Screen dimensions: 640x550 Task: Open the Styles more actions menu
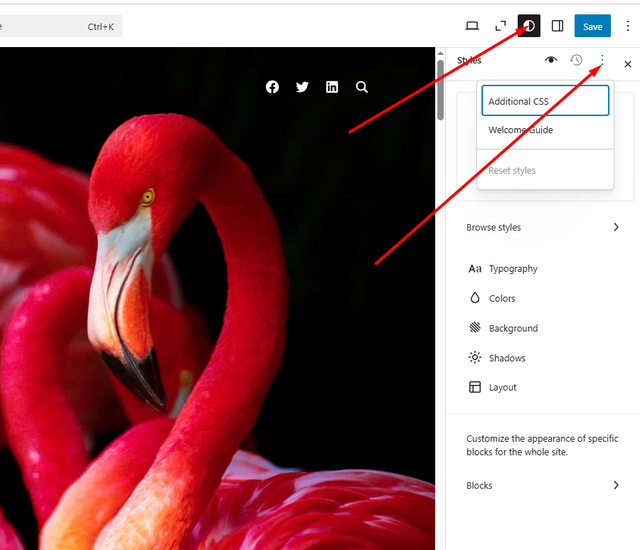point(602,61)
